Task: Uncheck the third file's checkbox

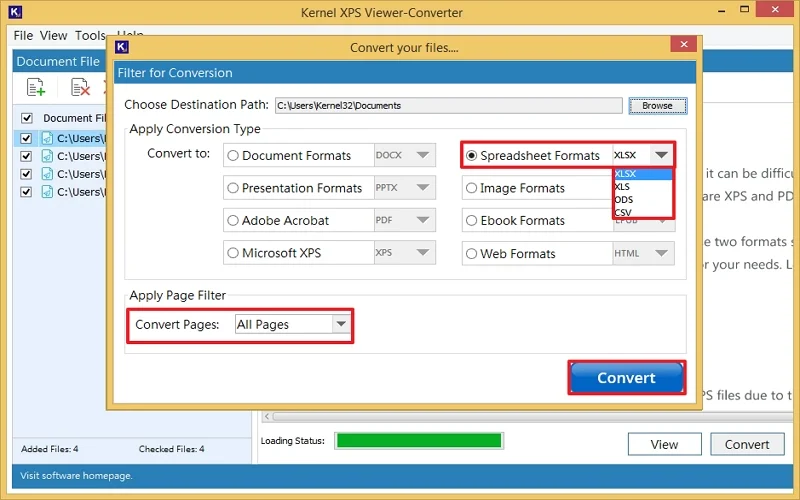Action: [26, 174]
